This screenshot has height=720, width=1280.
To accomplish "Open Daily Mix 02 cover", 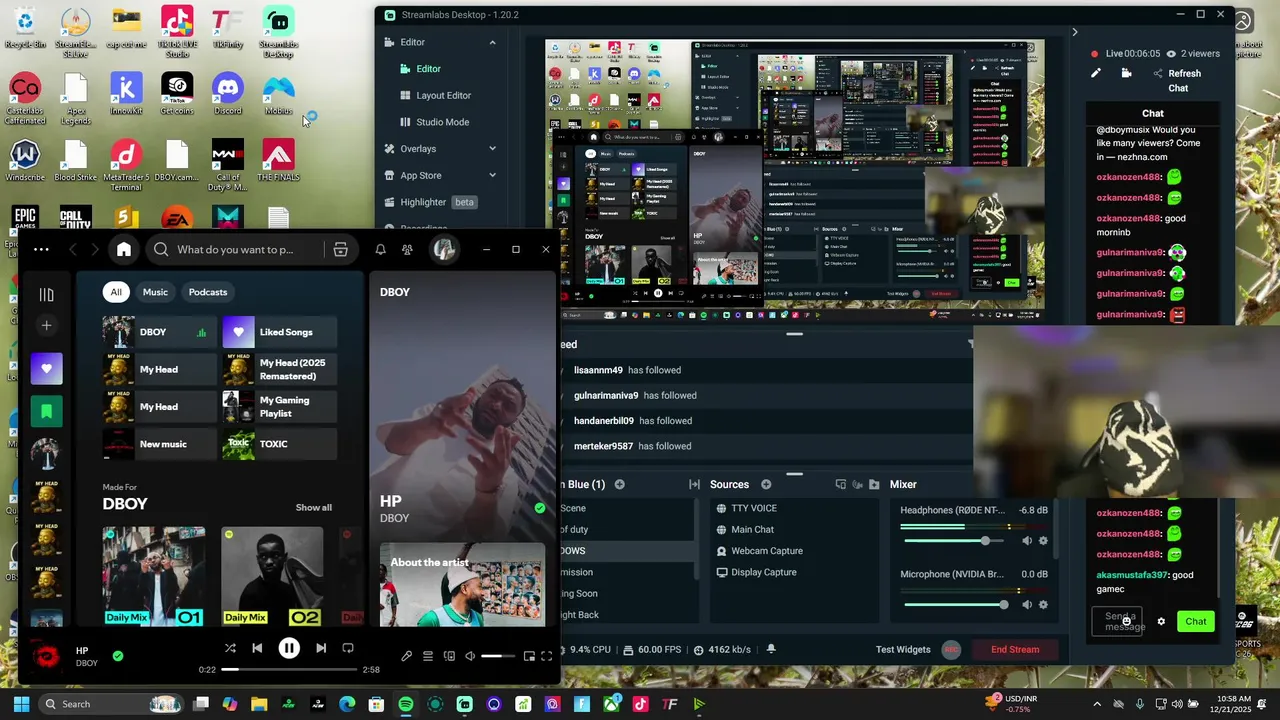I will 272,576.
